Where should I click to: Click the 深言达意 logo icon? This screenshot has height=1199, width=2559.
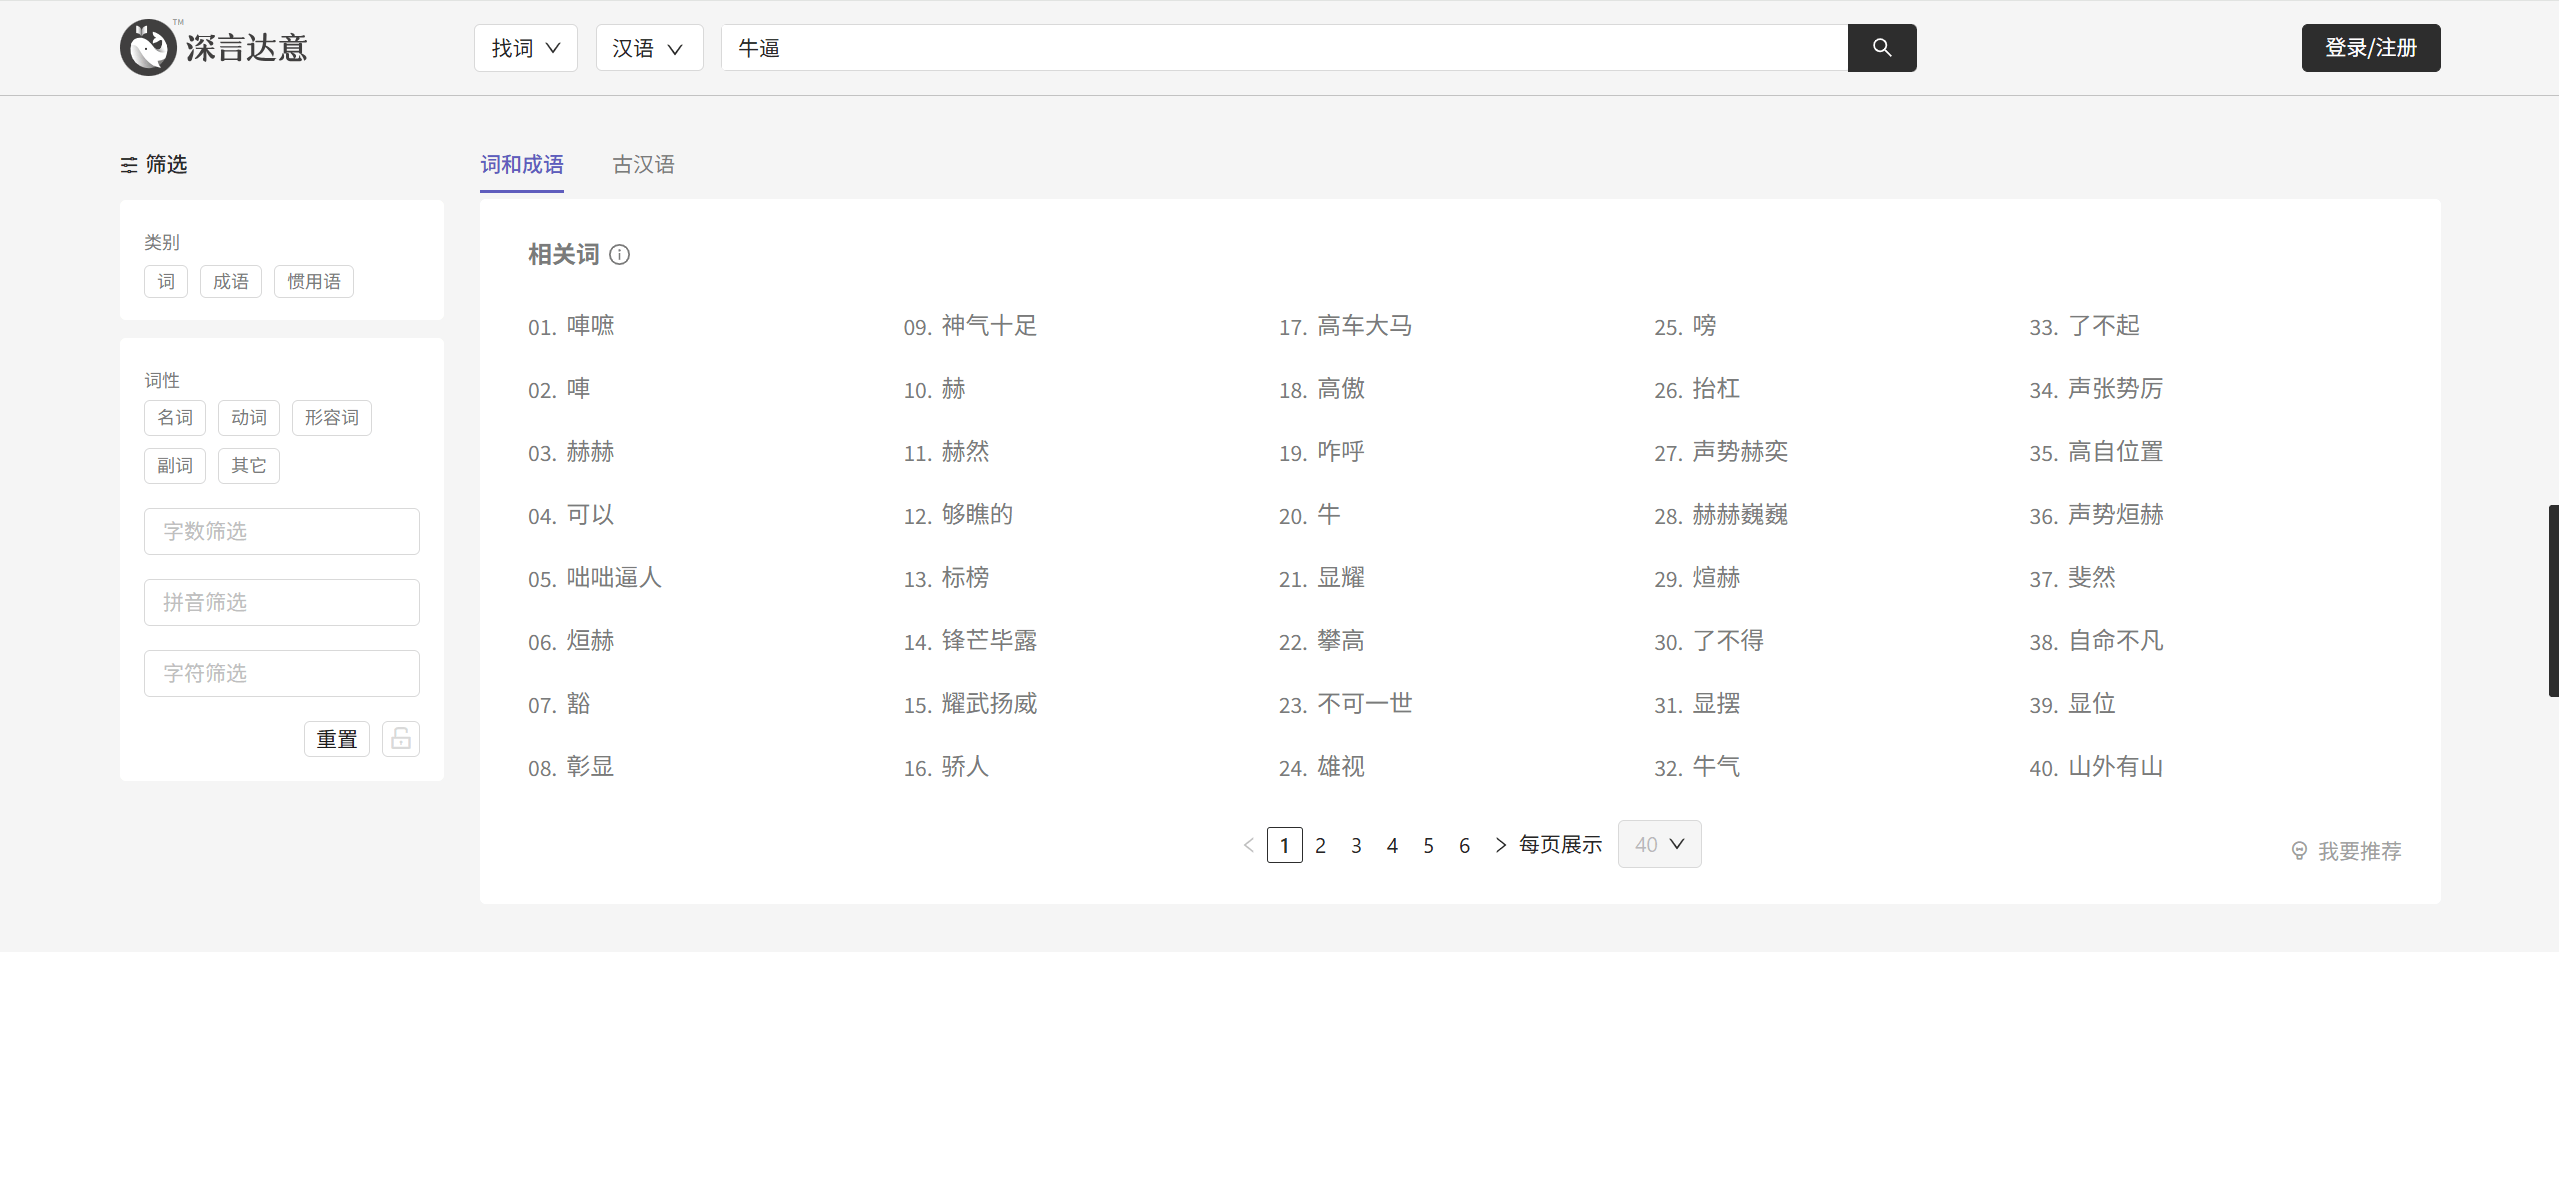click(x=147, y=47)
